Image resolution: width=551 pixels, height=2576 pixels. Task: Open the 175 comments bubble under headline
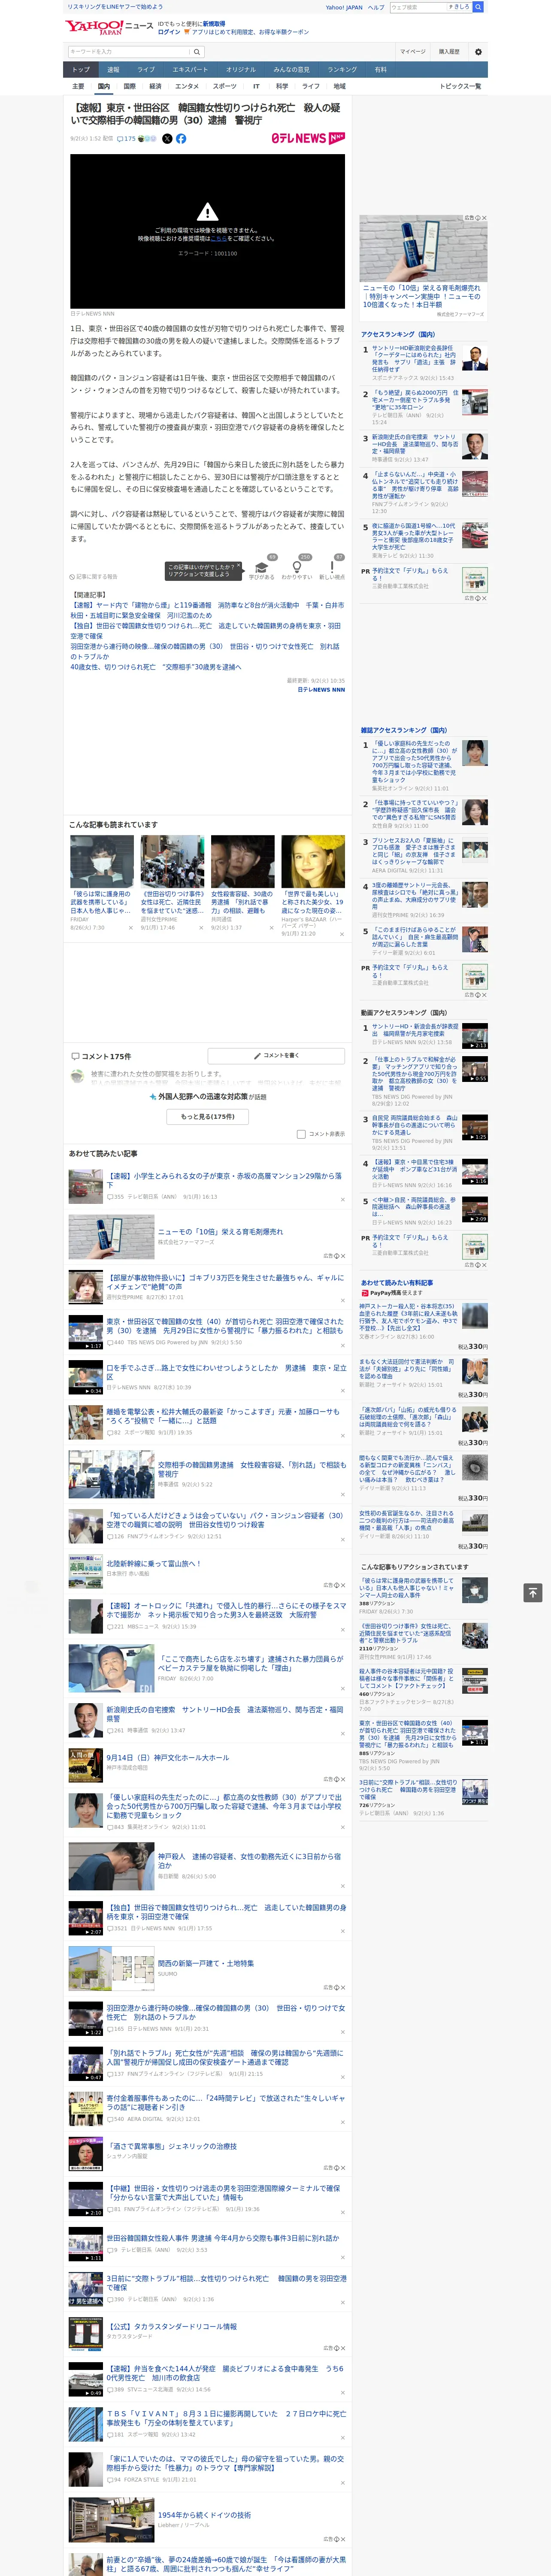[x=126, y=139]
